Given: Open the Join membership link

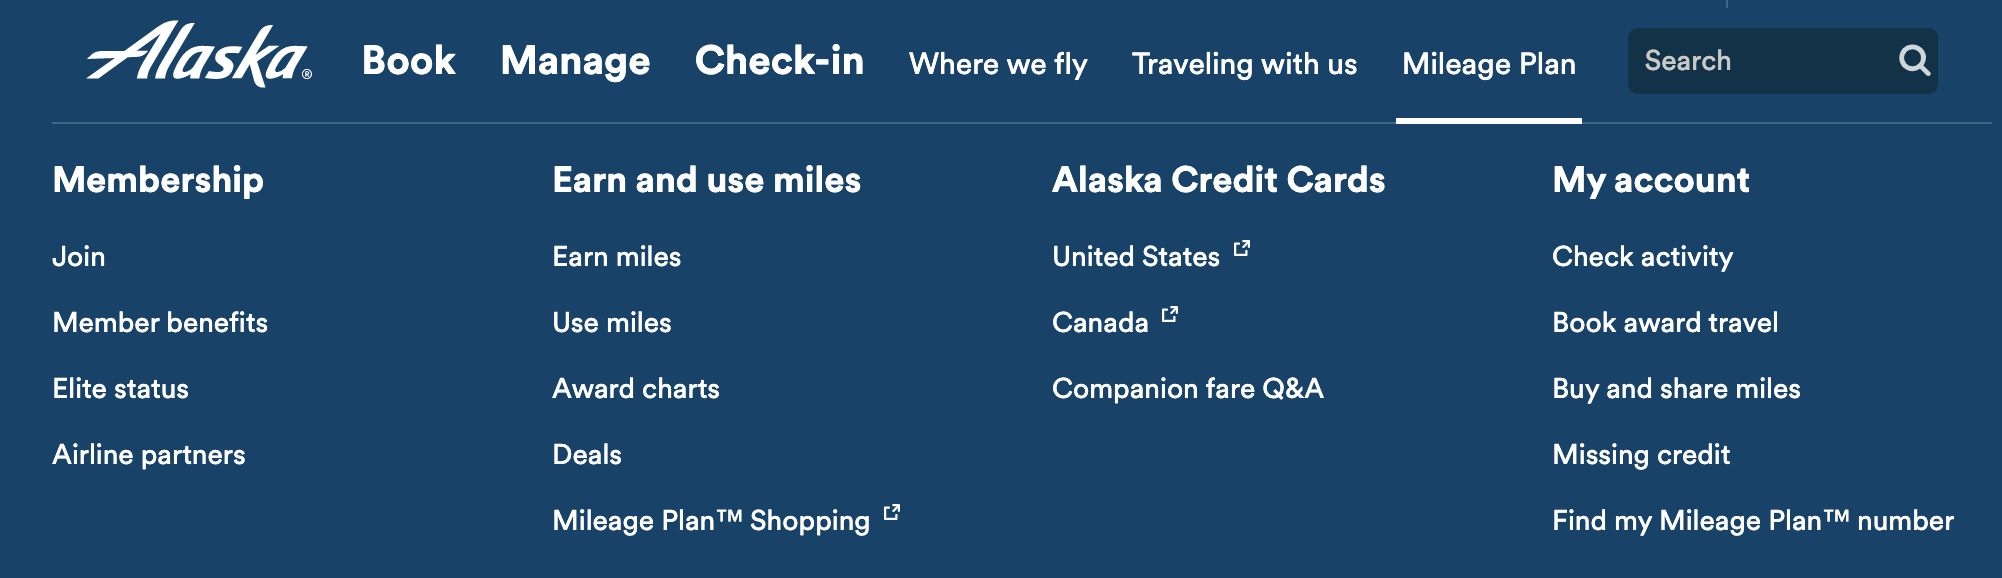Looking at the screenshot, I should (x=79, y=257).
